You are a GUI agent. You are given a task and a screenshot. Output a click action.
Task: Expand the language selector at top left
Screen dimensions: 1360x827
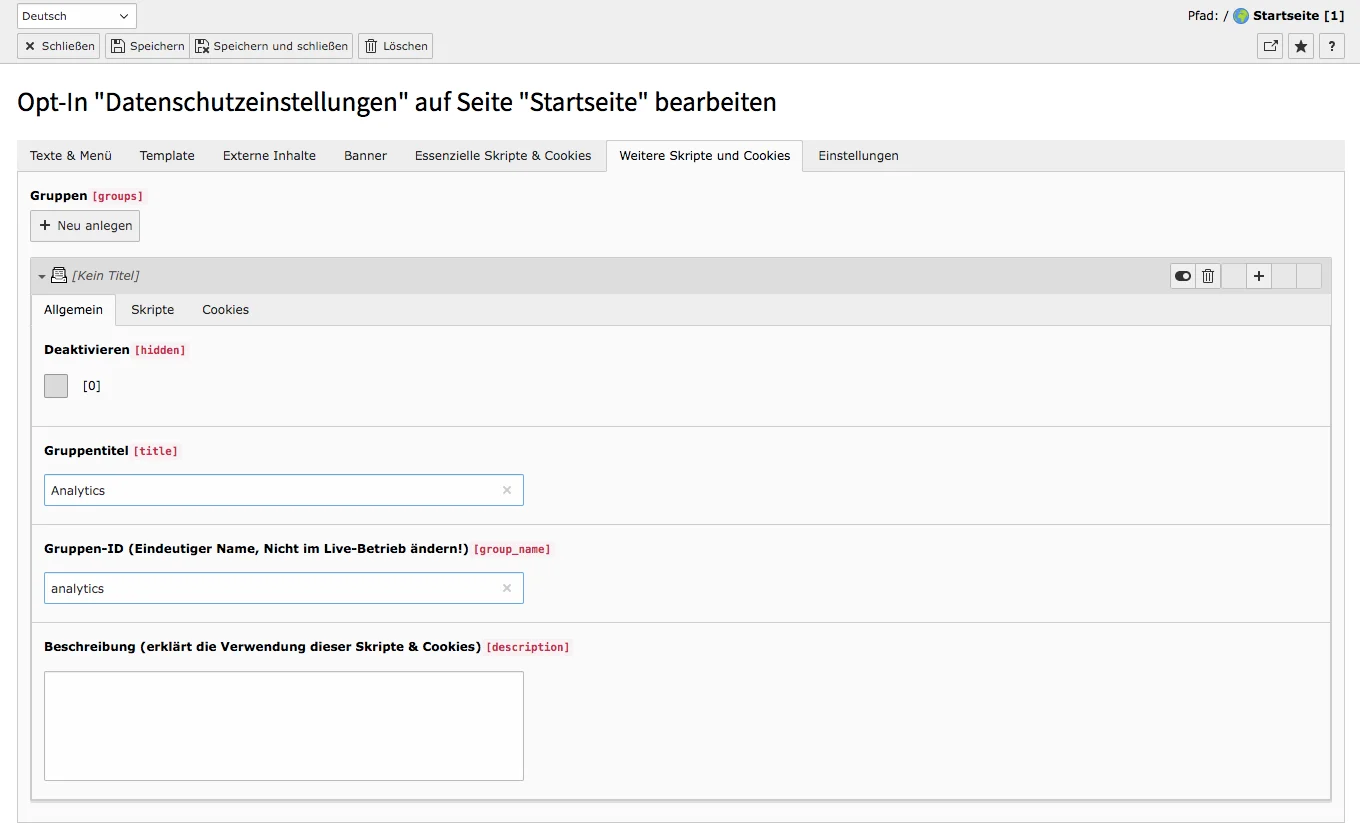[x=75, y=15]
